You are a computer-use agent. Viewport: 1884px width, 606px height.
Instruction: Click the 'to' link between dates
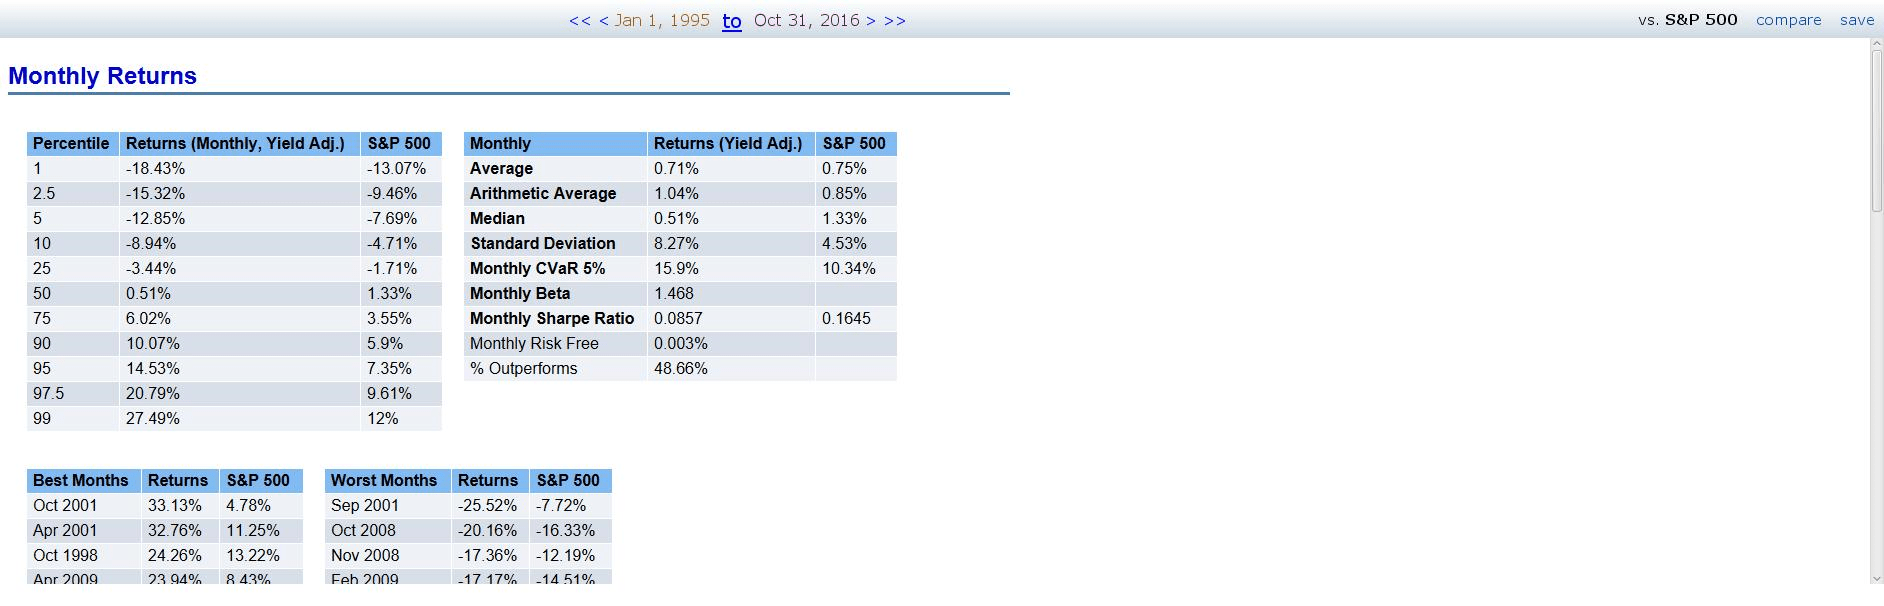point(732,21)
